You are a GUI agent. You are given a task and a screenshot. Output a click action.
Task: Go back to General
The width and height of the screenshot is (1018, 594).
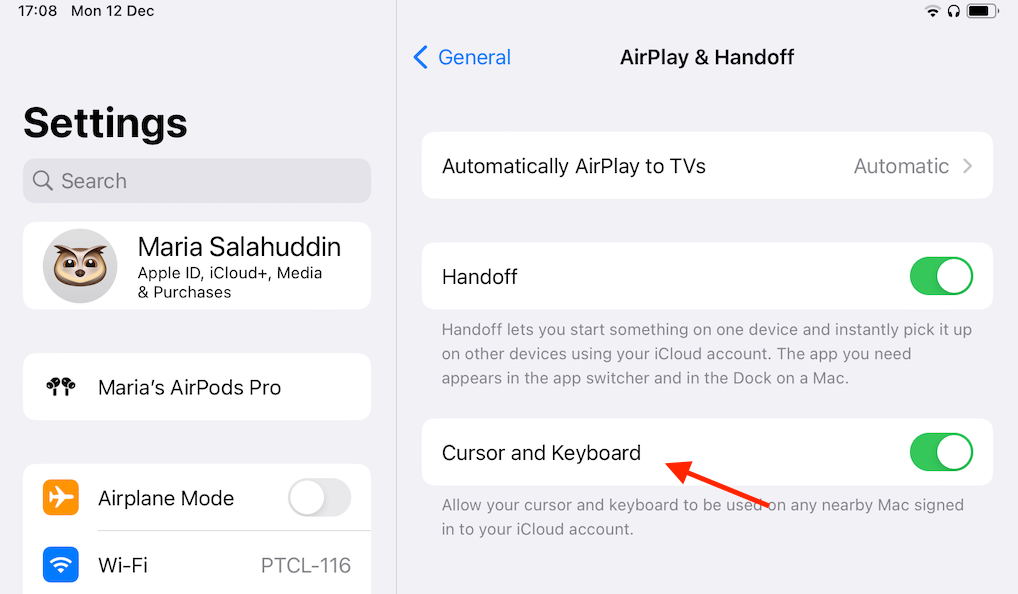(462, 57)
